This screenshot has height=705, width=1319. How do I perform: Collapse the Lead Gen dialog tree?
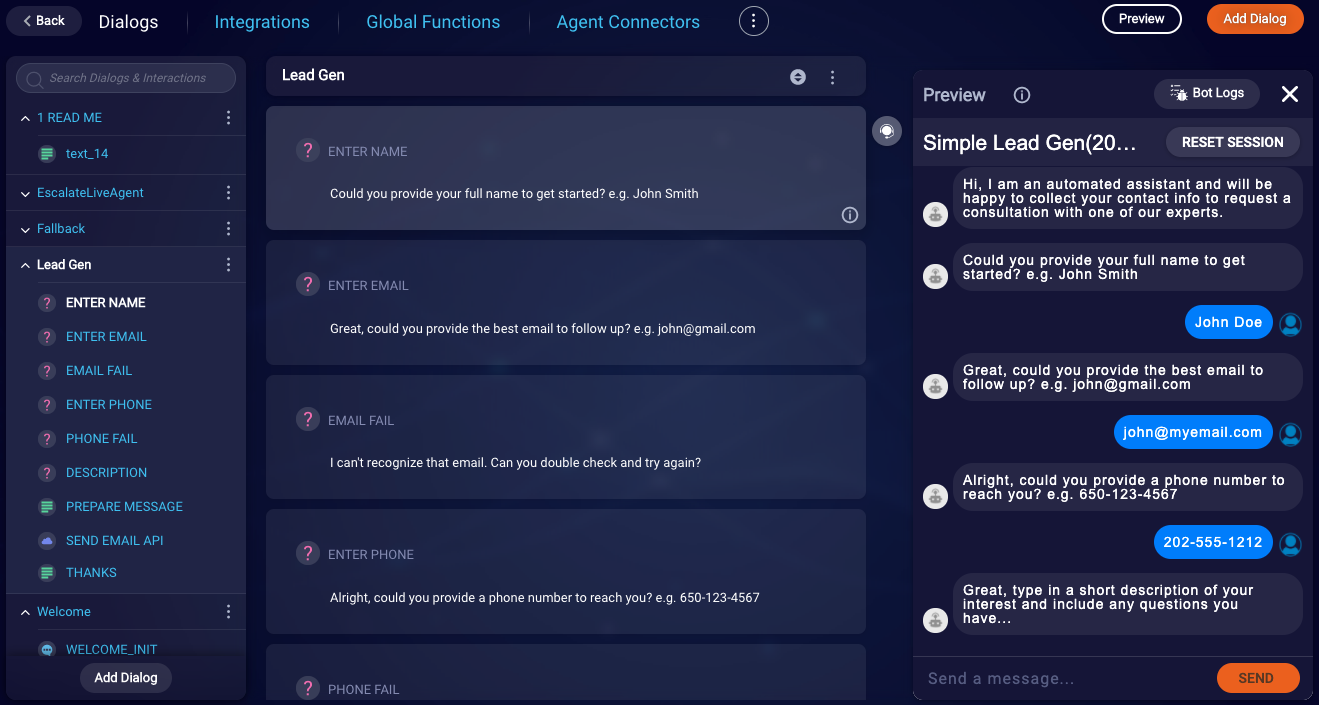(x=24, y=264)
